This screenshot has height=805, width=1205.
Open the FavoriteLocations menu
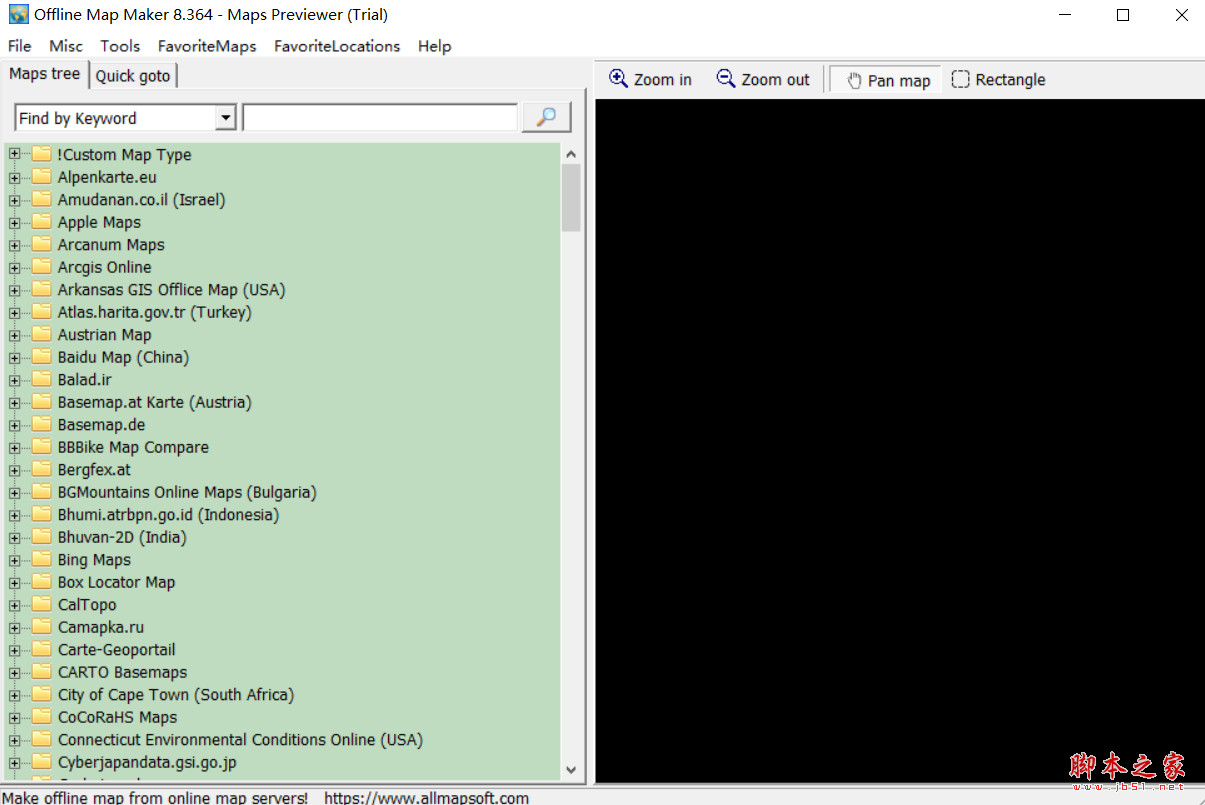pyautogui.click(x=337, y=46)
